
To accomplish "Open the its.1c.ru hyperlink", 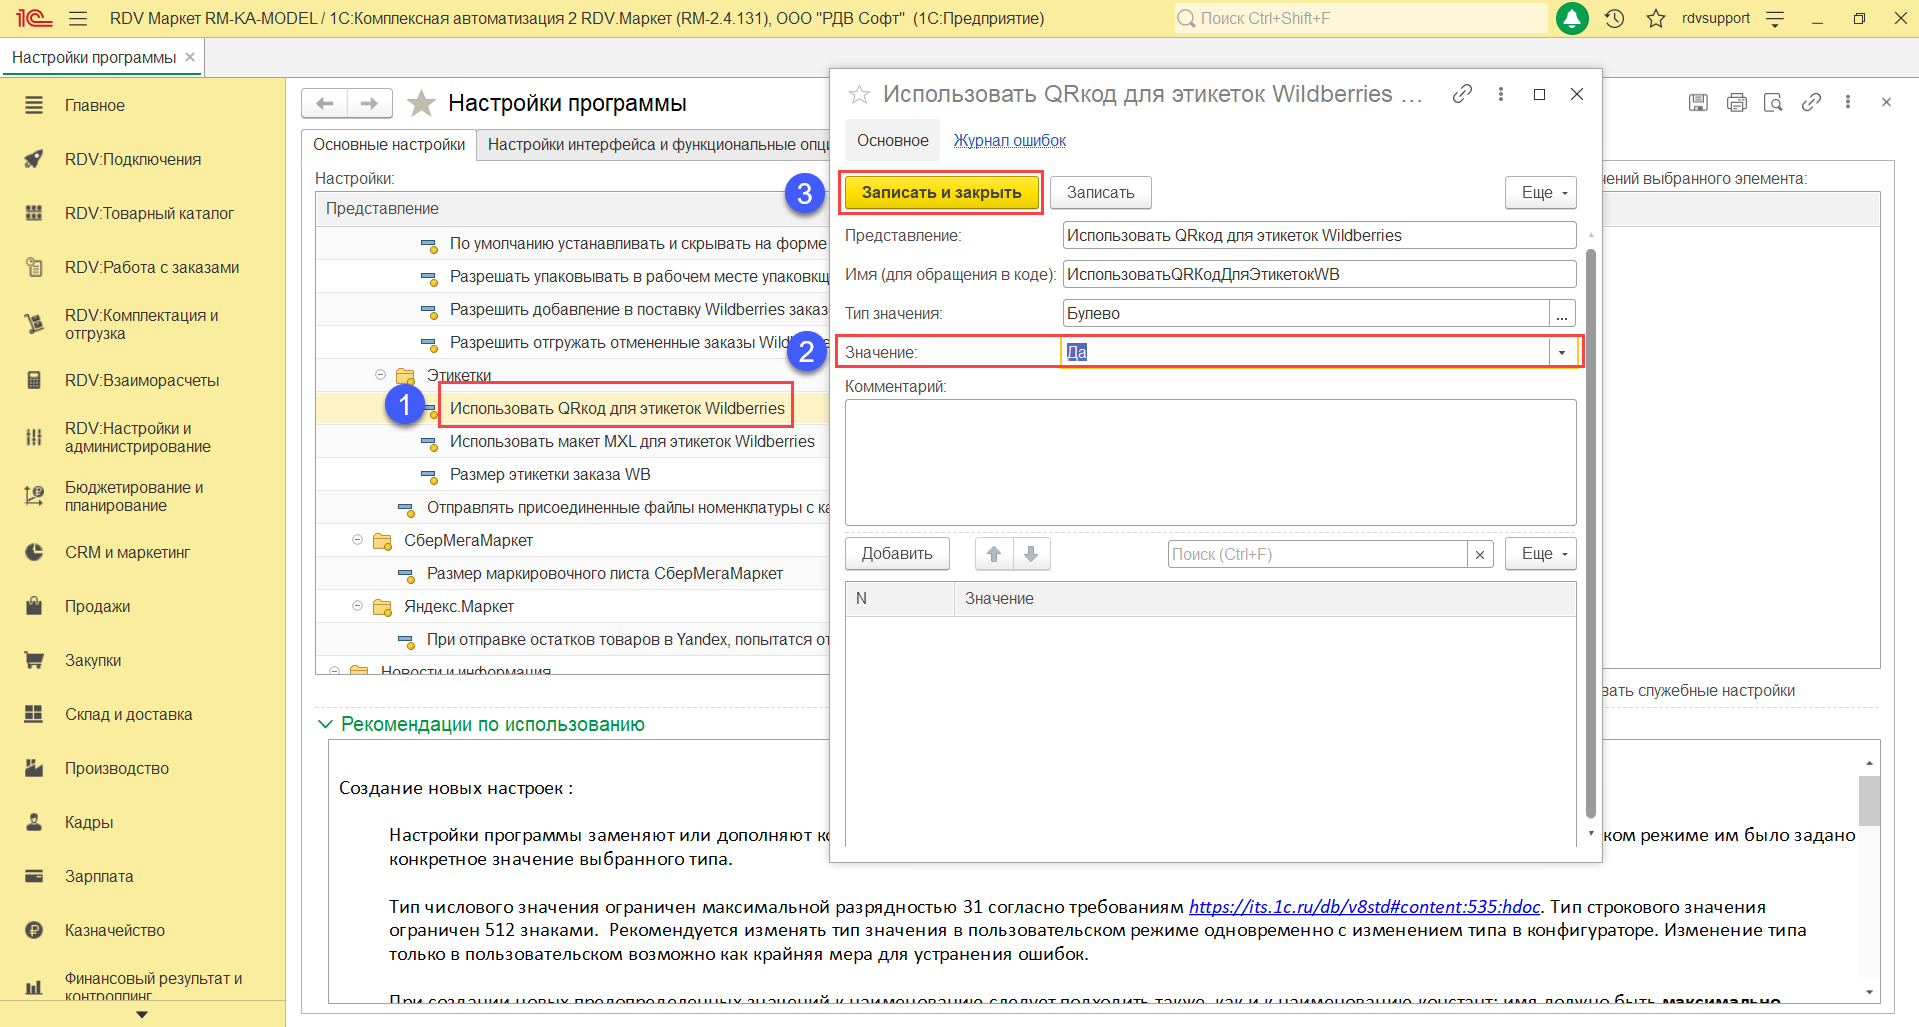I will [x=1363, y=907].
